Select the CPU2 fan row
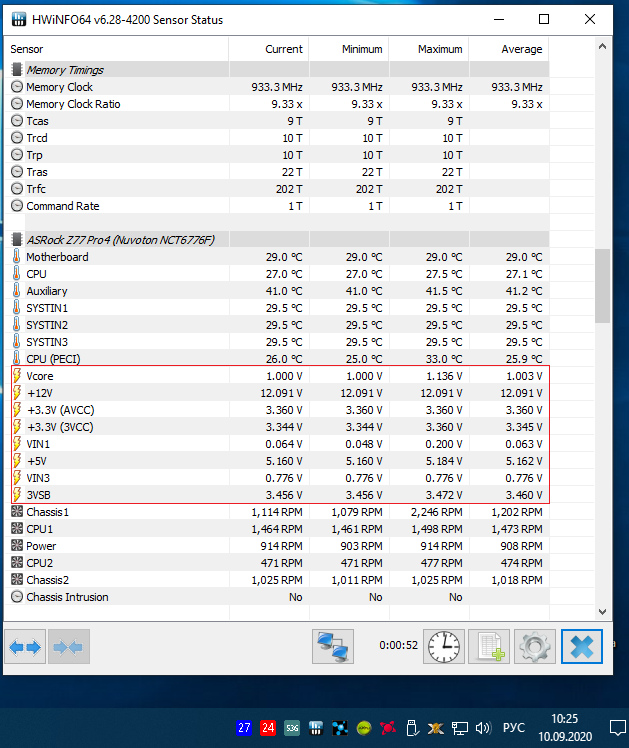629x748 pixels. [x=277, y=563]
